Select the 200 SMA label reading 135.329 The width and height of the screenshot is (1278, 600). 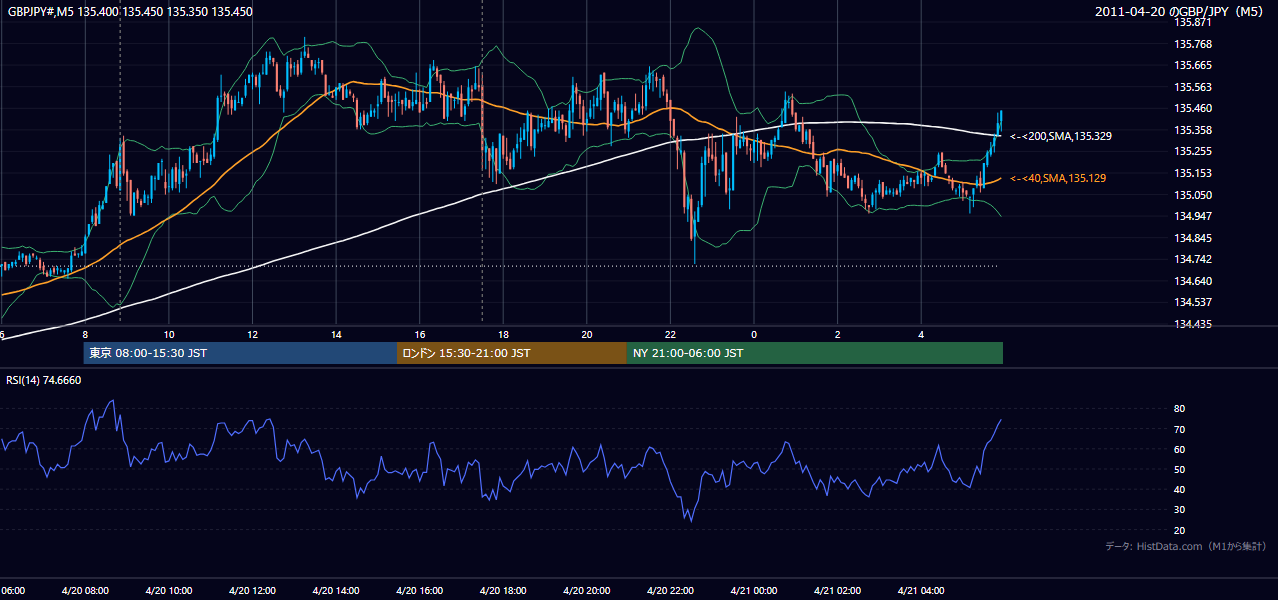pos(1061,135)
